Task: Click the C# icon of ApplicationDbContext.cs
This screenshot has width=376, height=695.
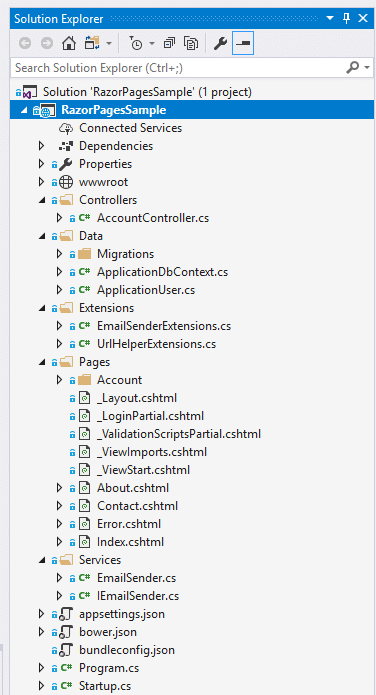Action: point(84,272)
